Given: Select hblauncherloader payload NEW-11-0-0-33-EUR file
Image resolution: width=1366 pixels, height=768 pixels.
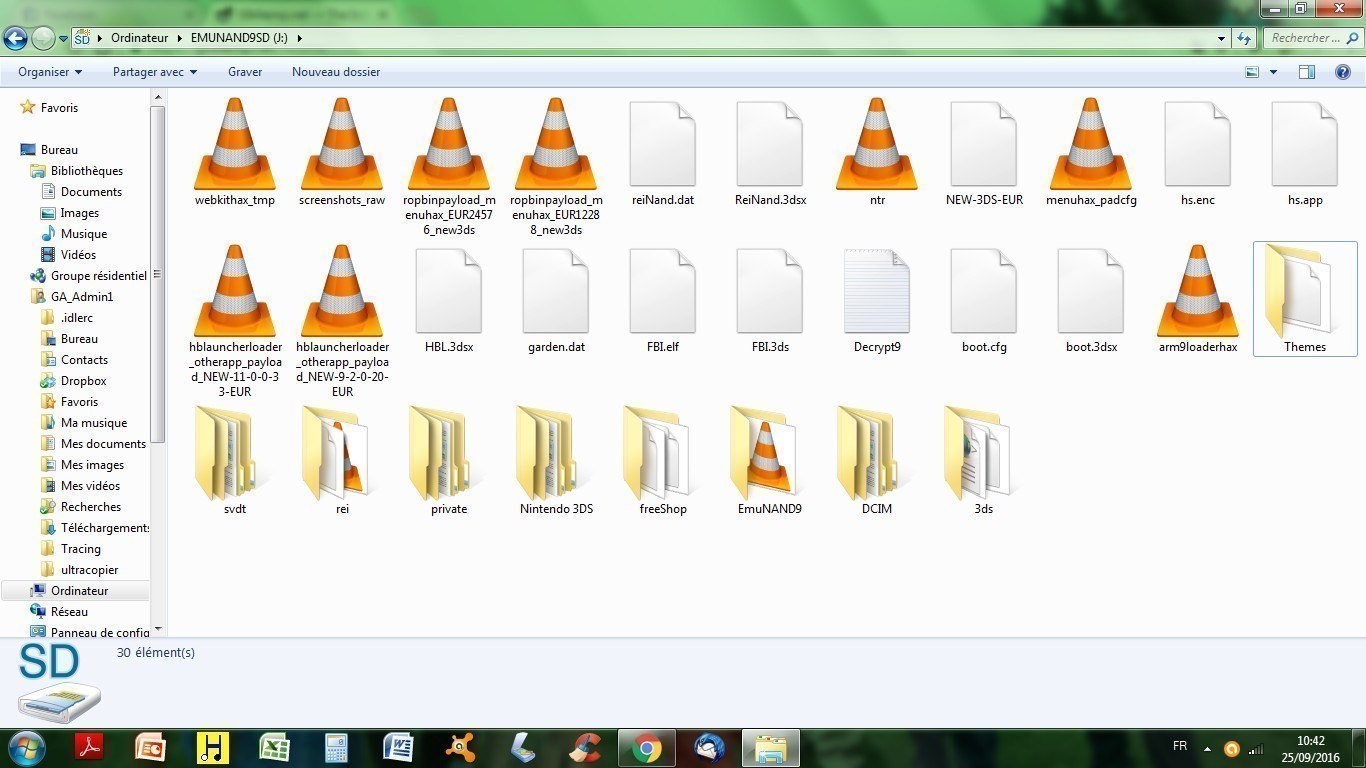Looking at the screenshot, I should (x=235, y=322).
